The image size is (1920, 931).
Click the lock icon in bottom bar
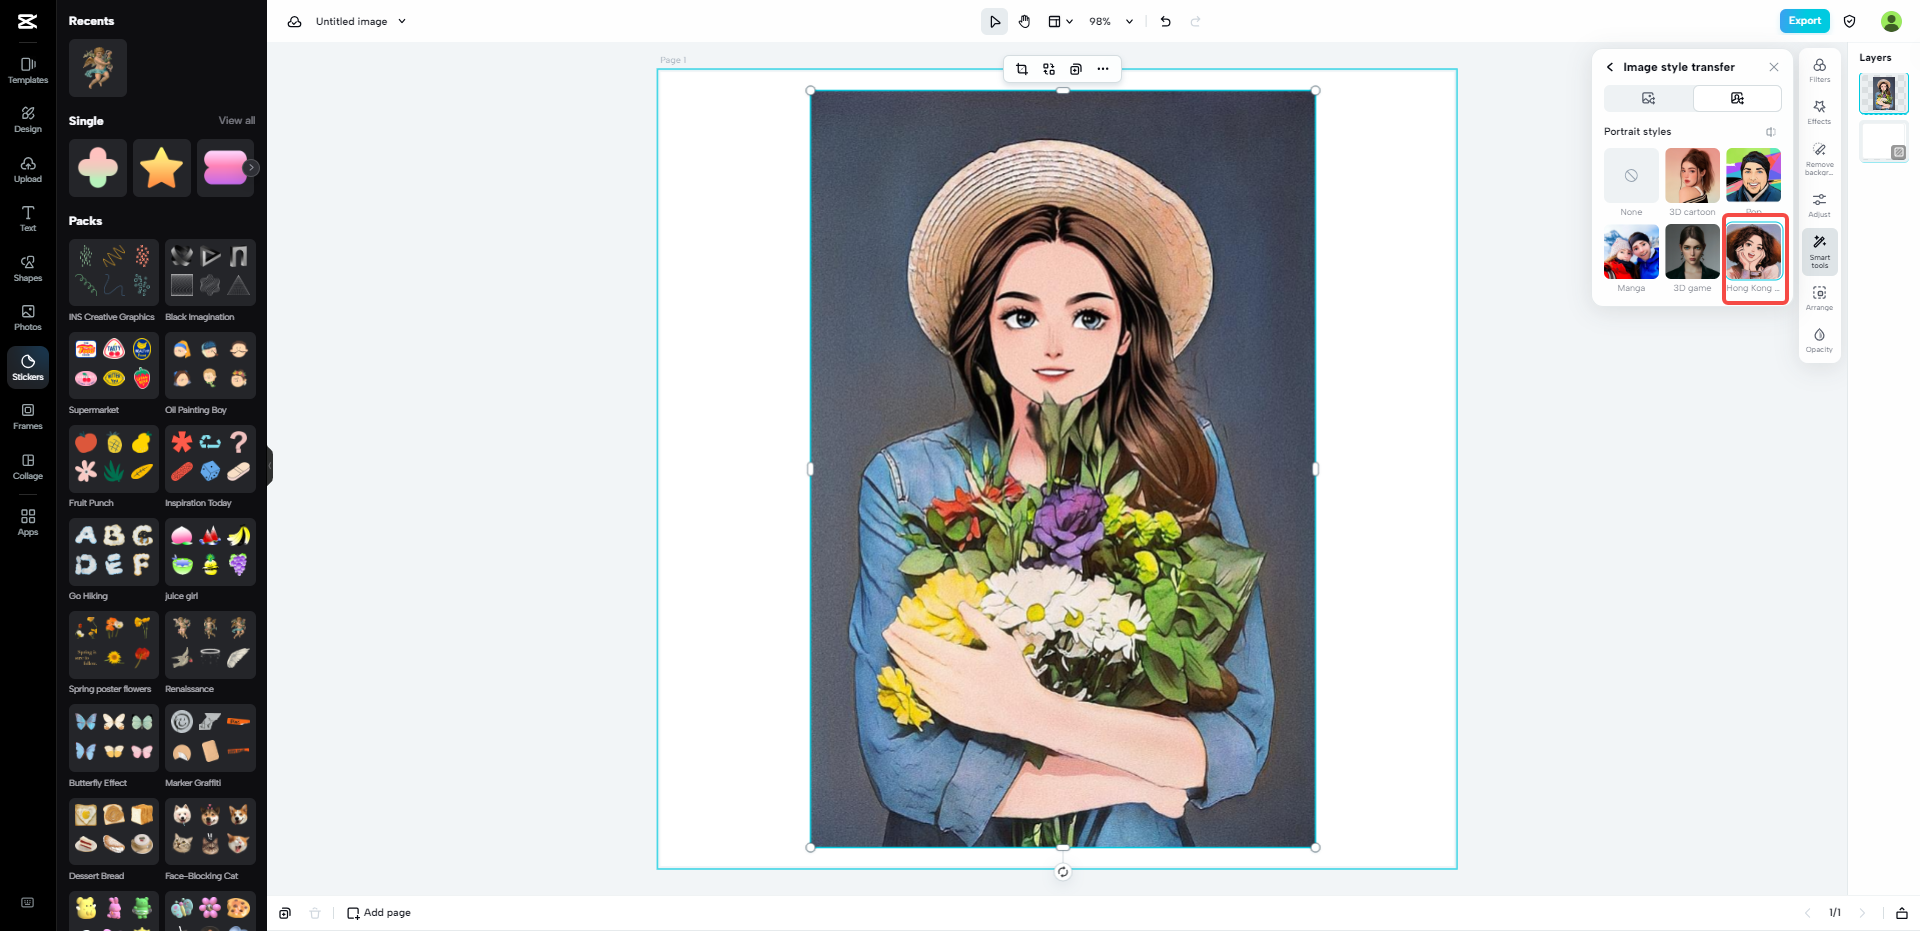point(1902,913)
